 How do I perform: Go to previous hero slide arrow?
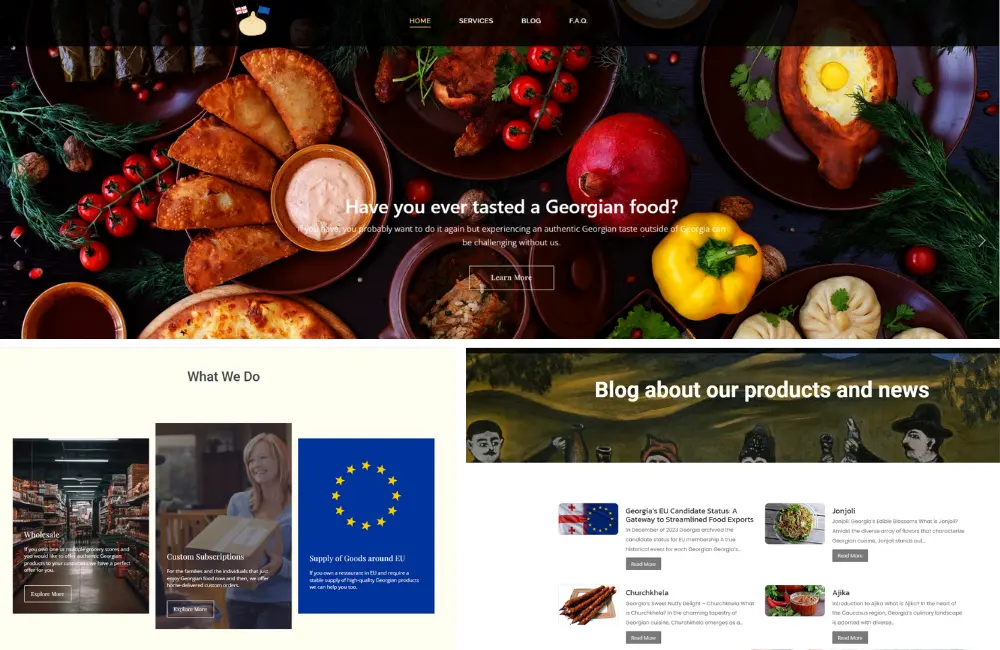point(17,241)
